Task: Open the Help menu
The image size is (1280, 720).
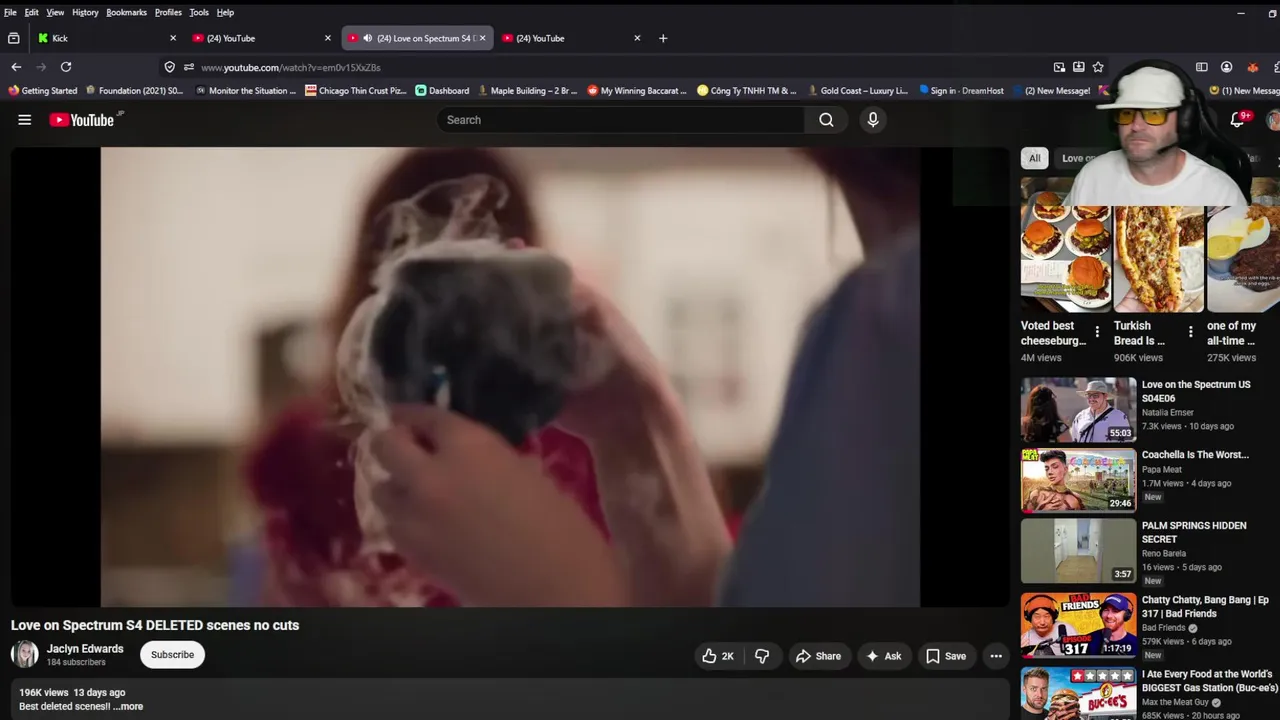Action: click(225, 12)
